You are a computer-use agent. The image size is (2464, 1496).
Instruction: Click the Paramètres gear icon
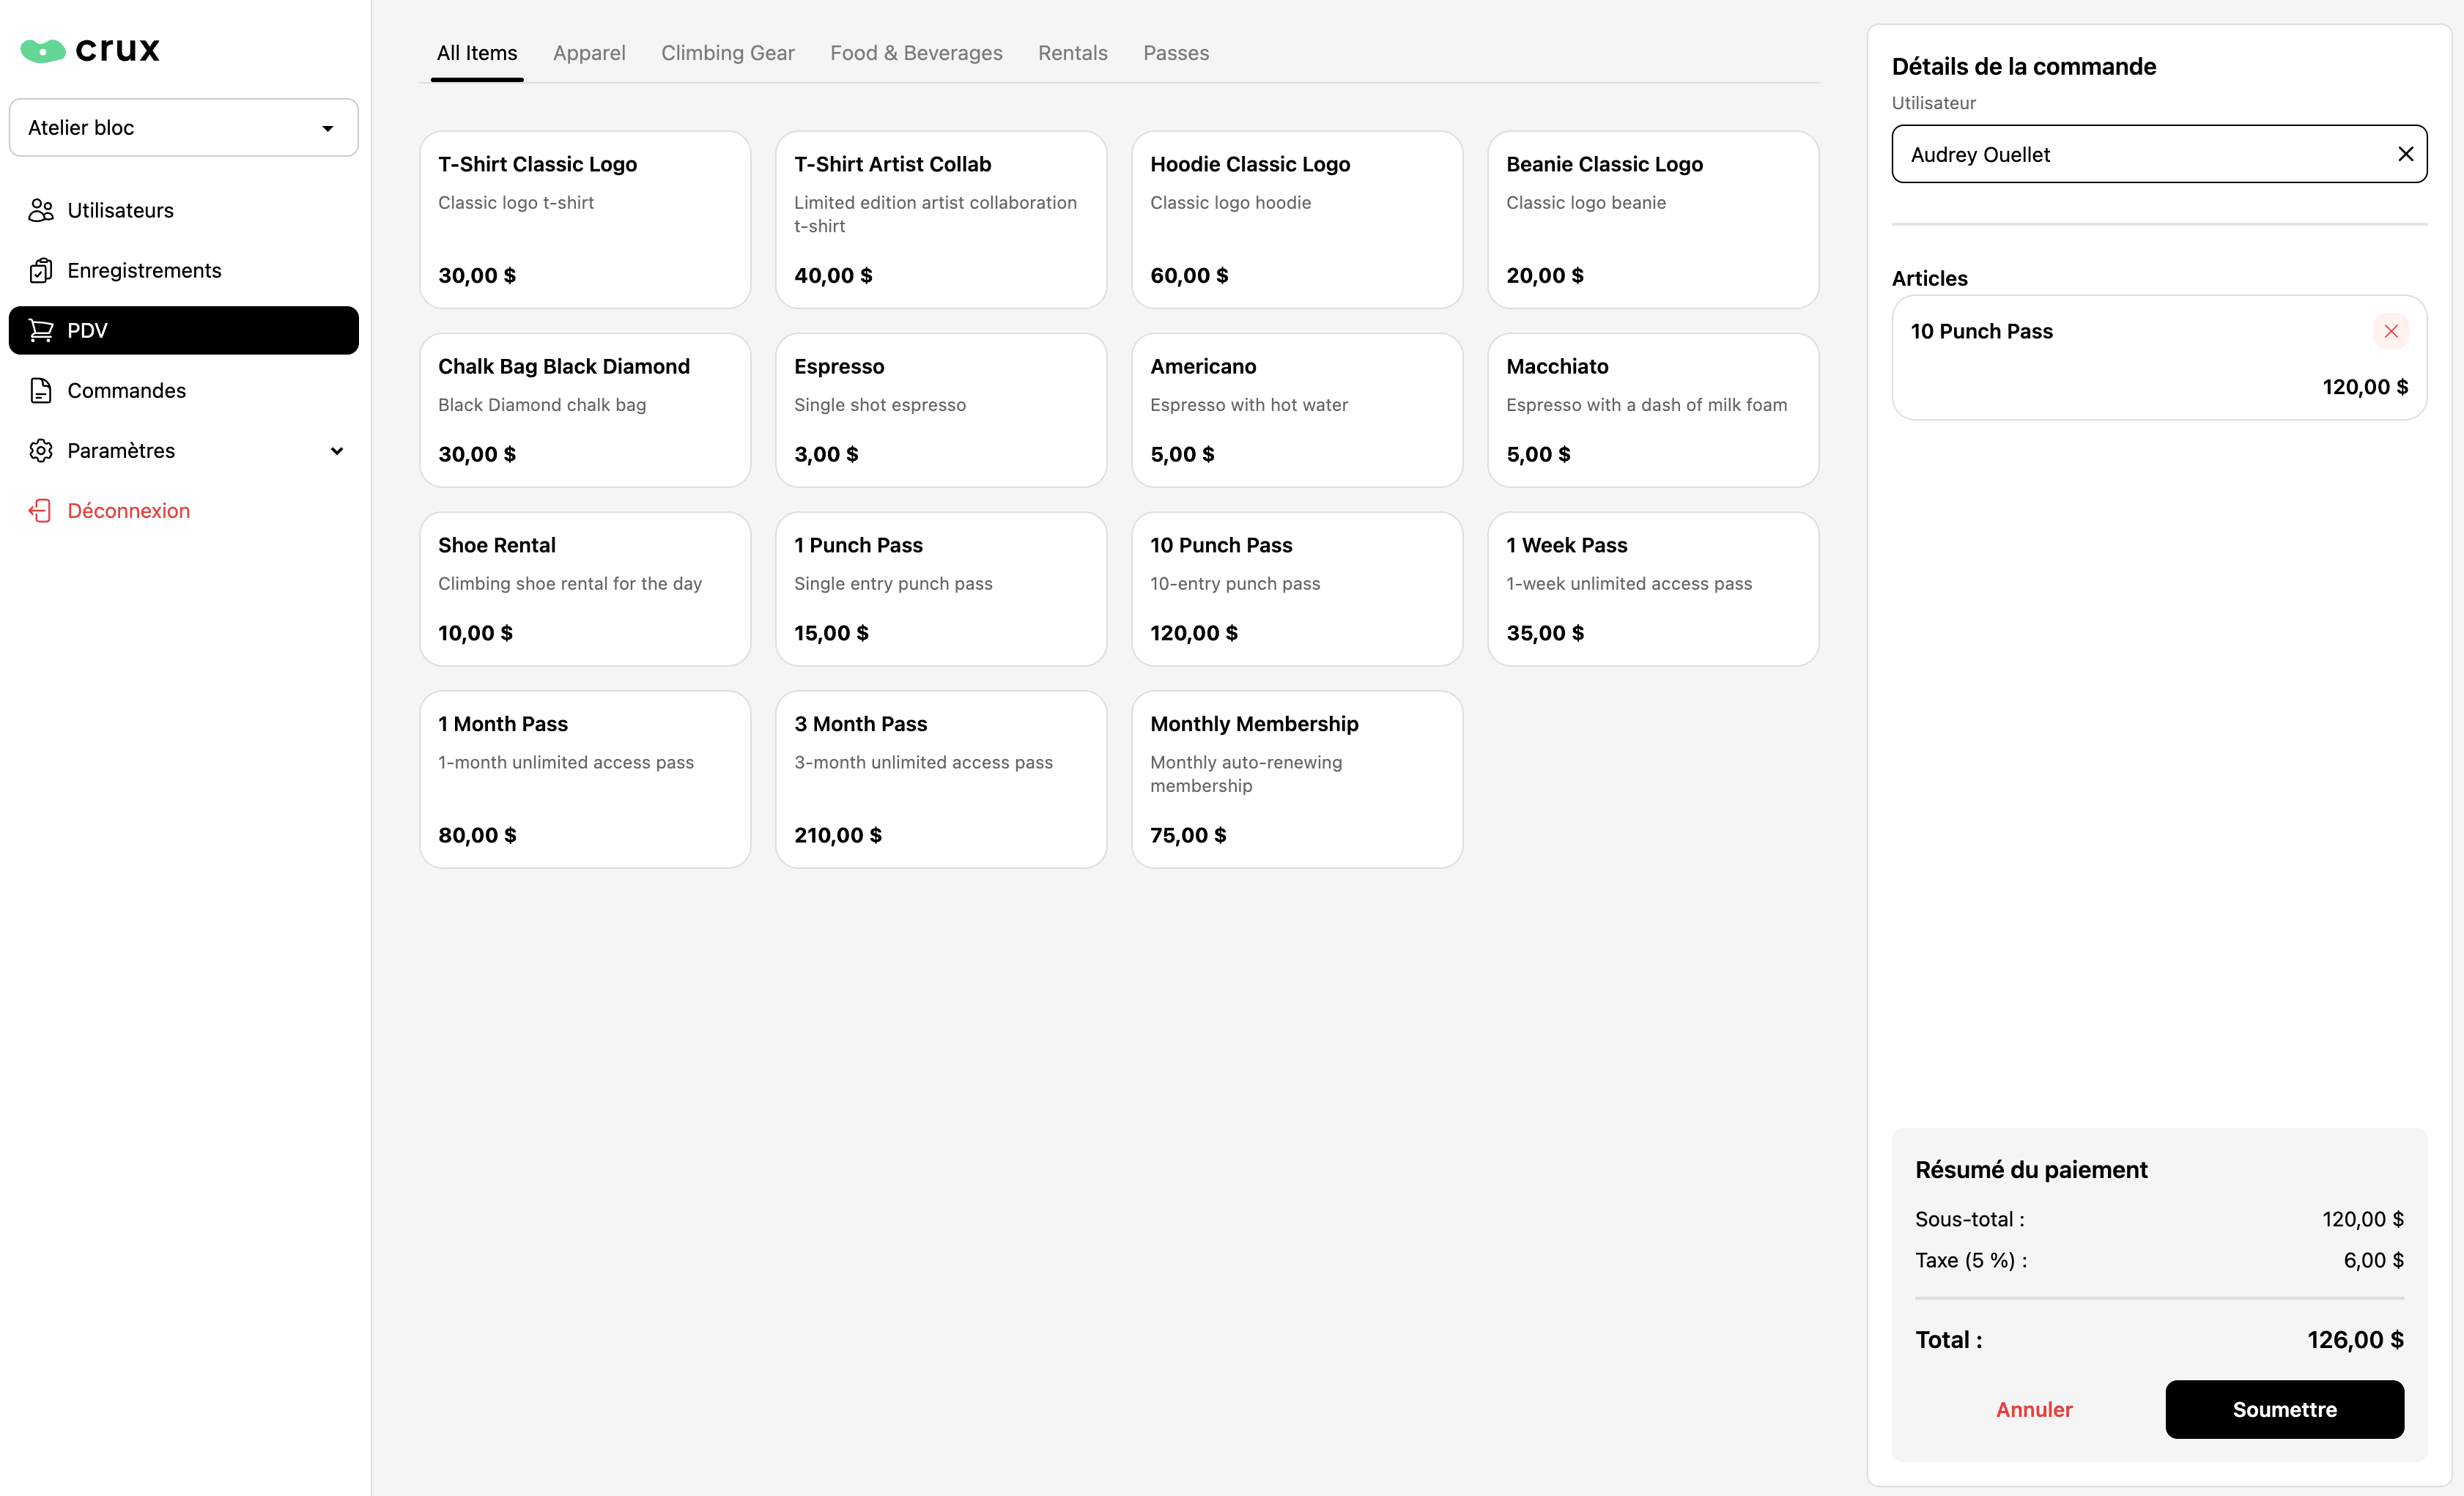[x=41, y=450]
